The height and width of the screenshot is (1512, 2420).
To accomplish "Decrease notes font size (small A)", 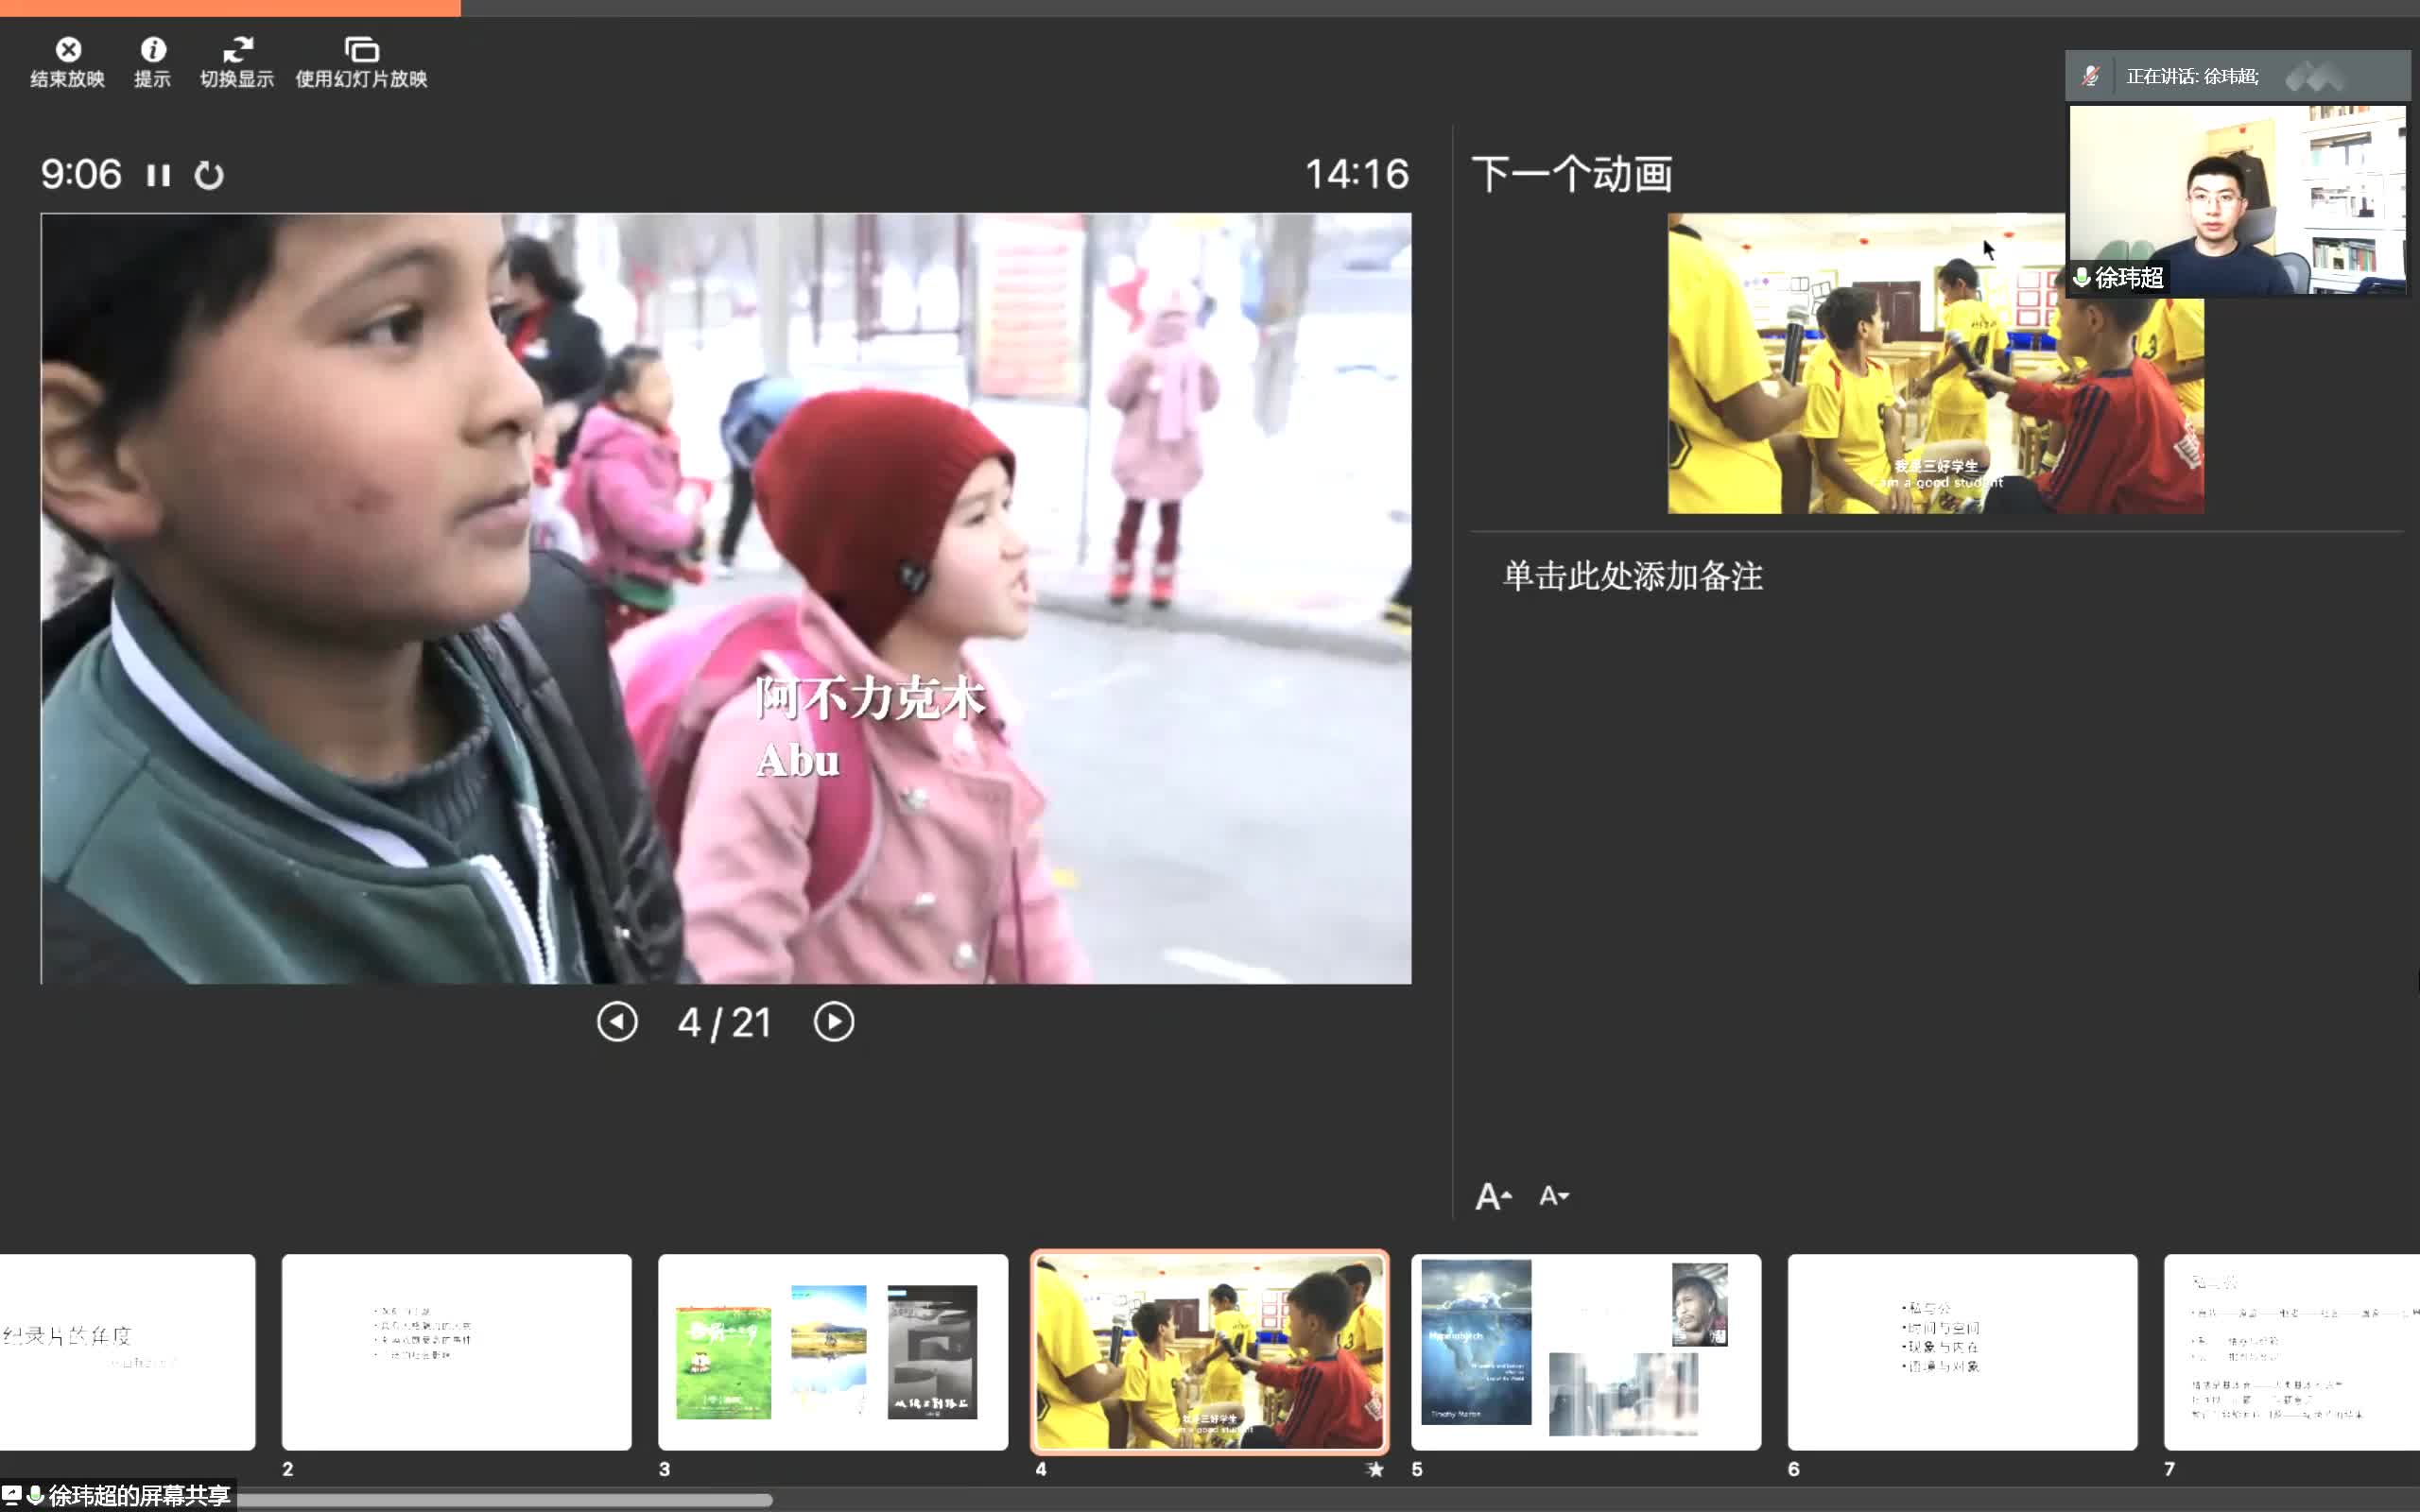I will tap(1553, 1196).
